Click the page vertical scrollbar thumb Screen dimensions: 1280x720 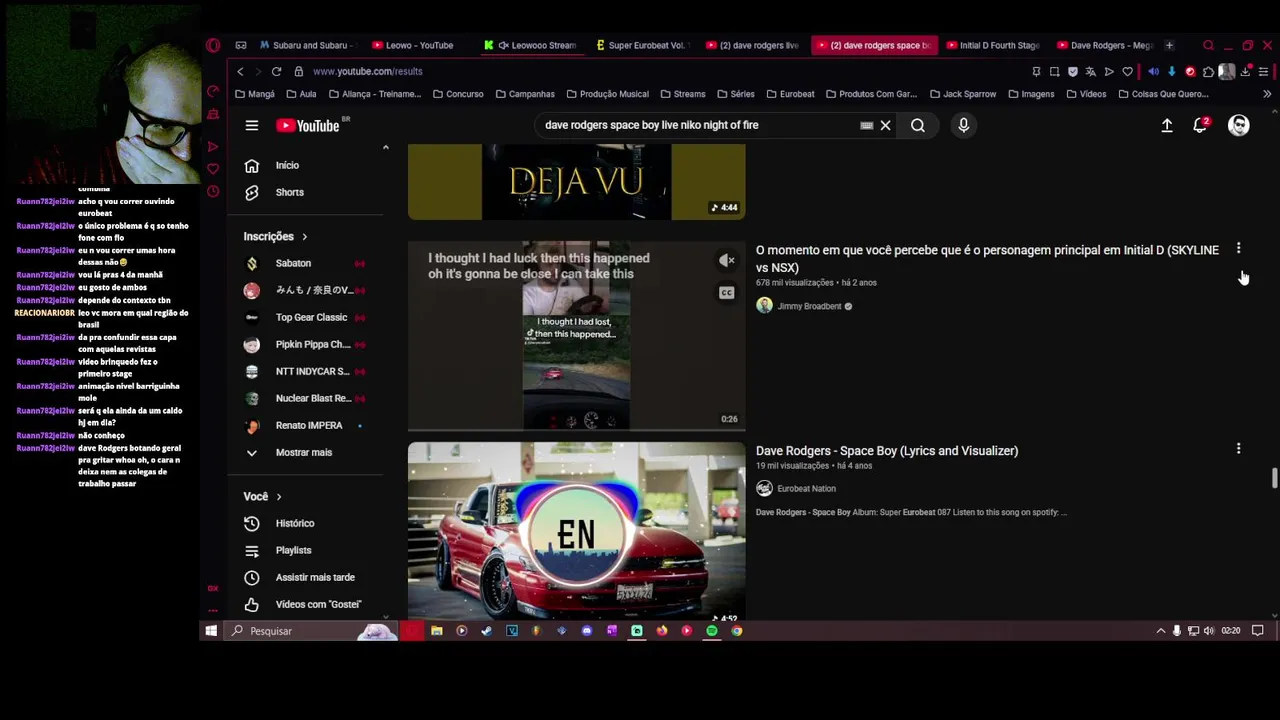pos(1274,478)
